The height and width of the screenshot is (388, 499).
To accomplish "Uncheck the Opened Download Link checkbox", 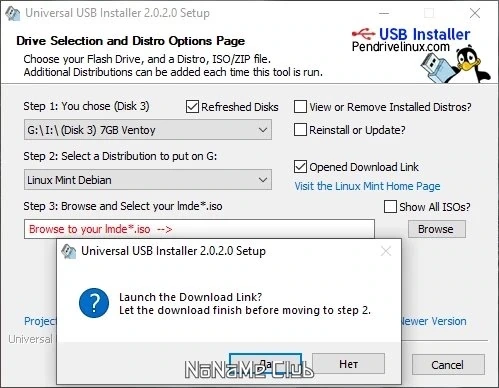I will [300, 167].
